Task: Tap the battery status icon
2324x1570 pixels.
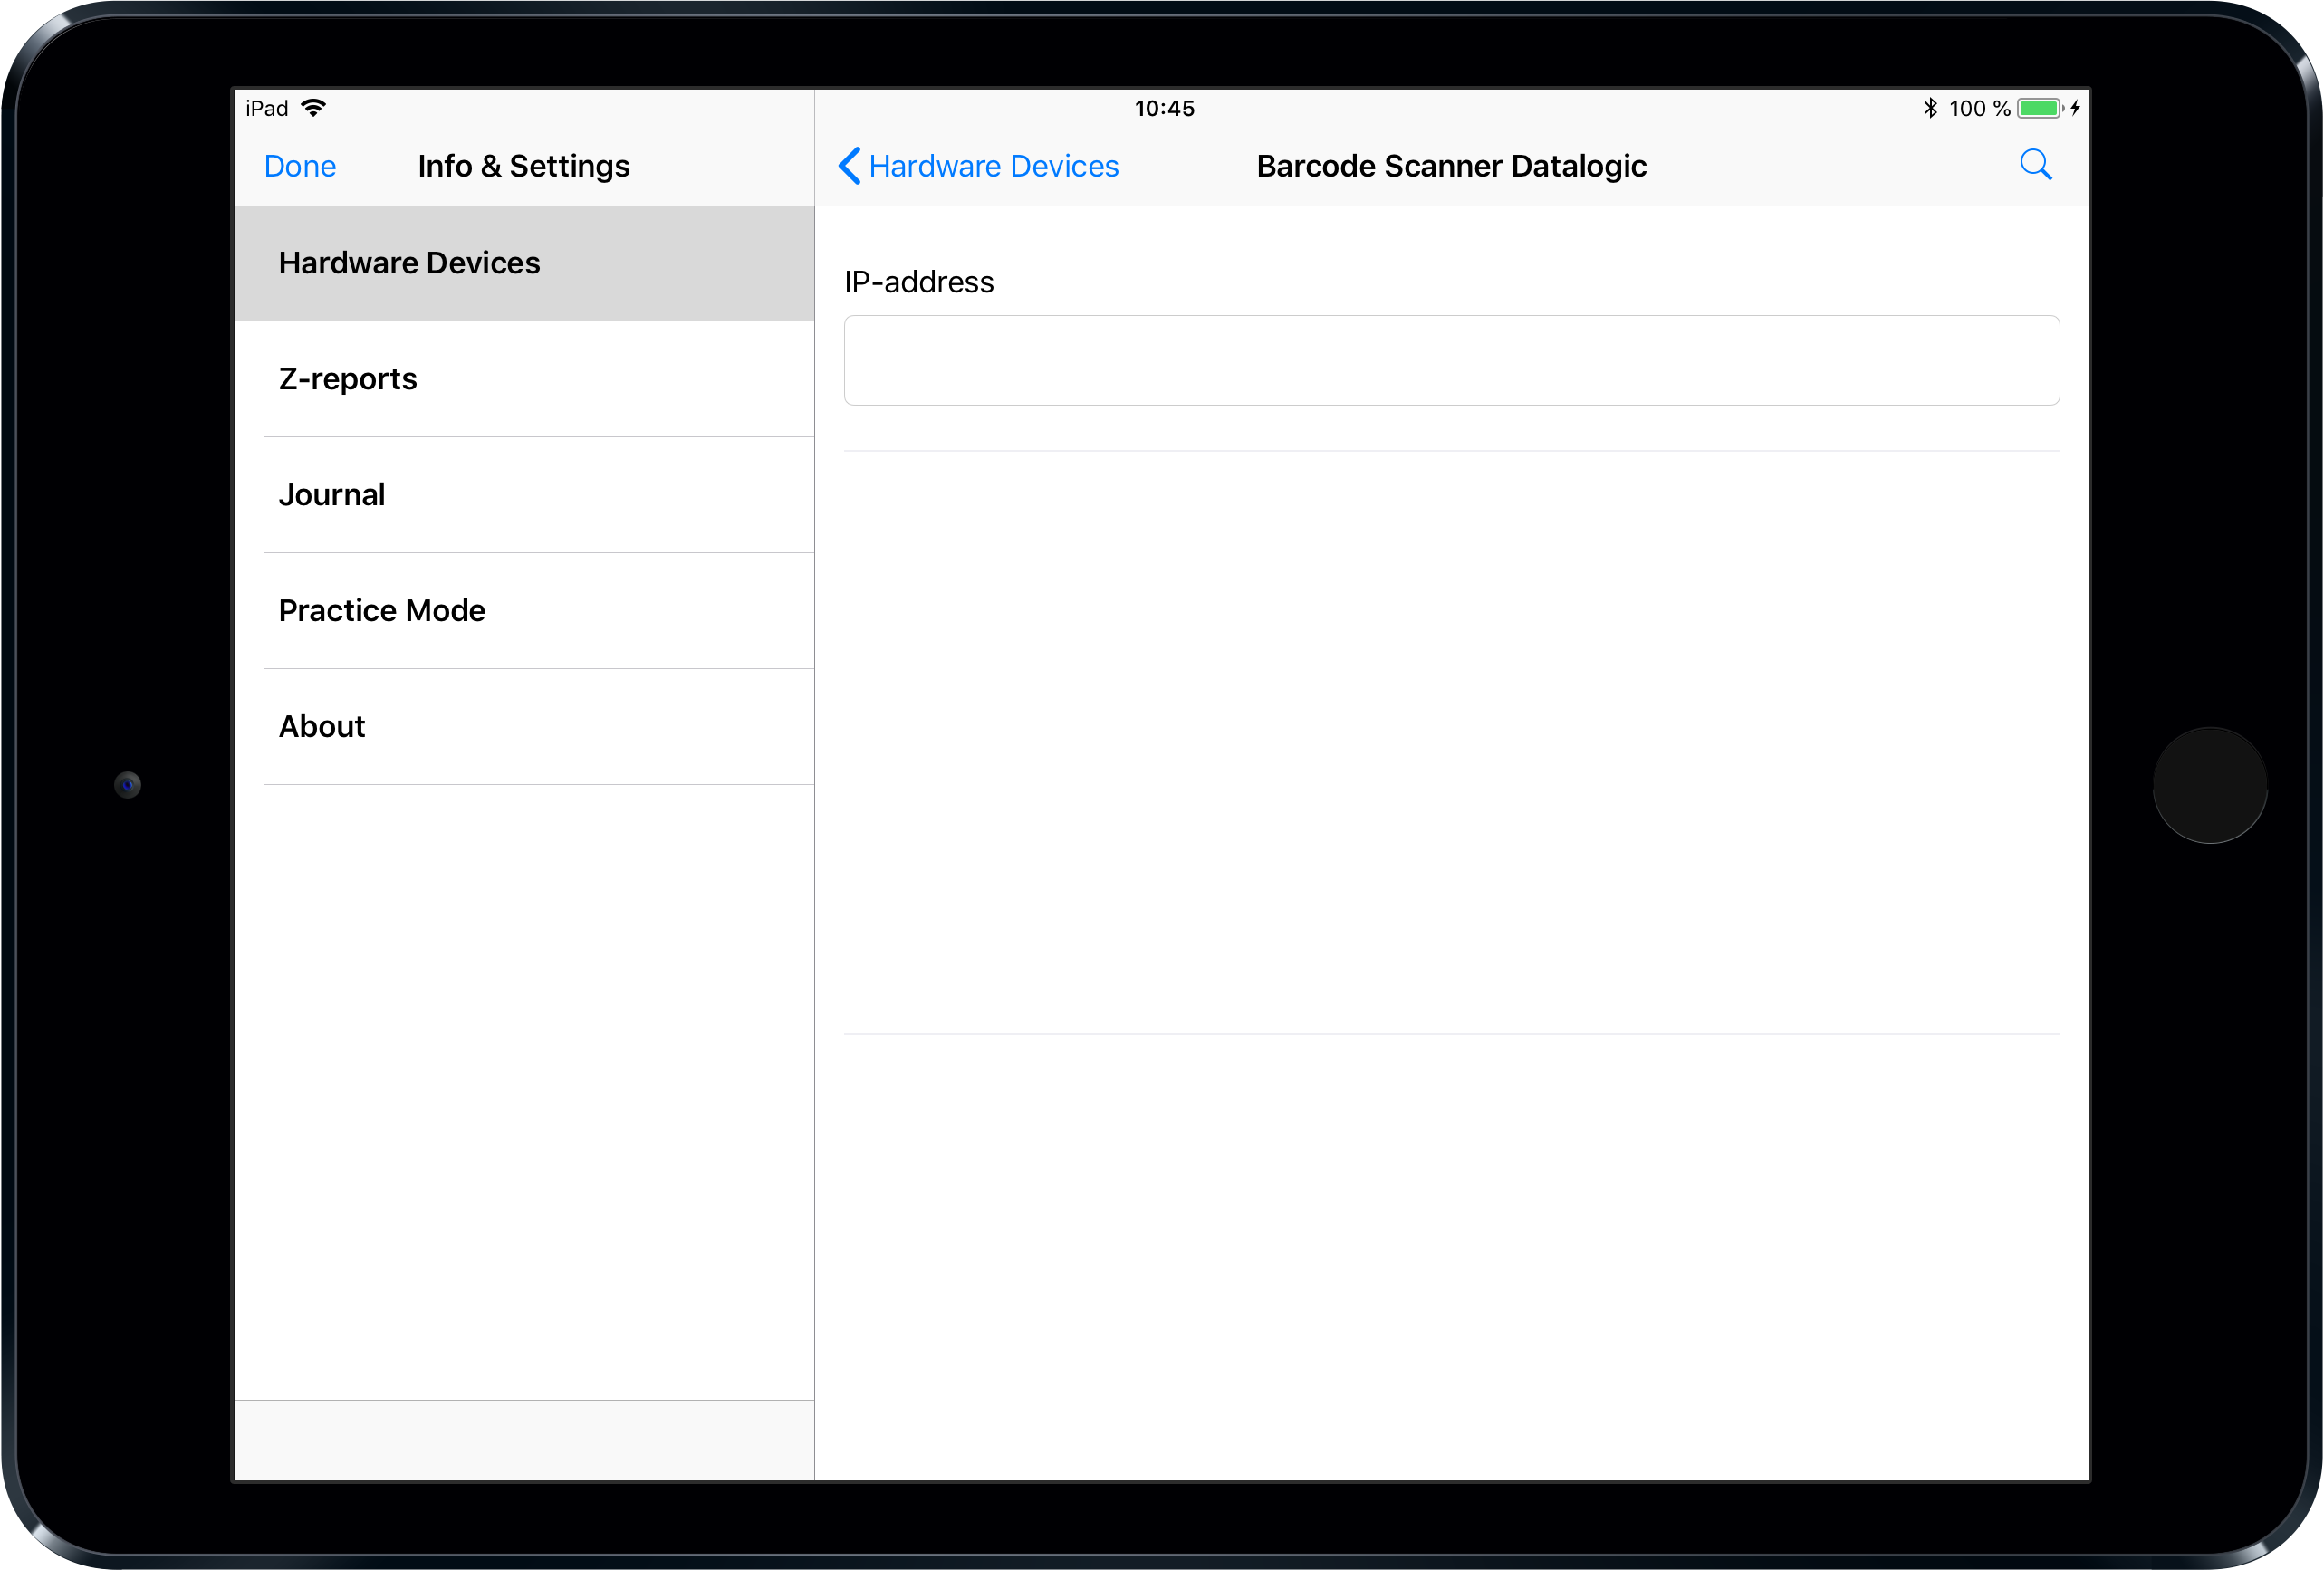Action: (2040, 108)
